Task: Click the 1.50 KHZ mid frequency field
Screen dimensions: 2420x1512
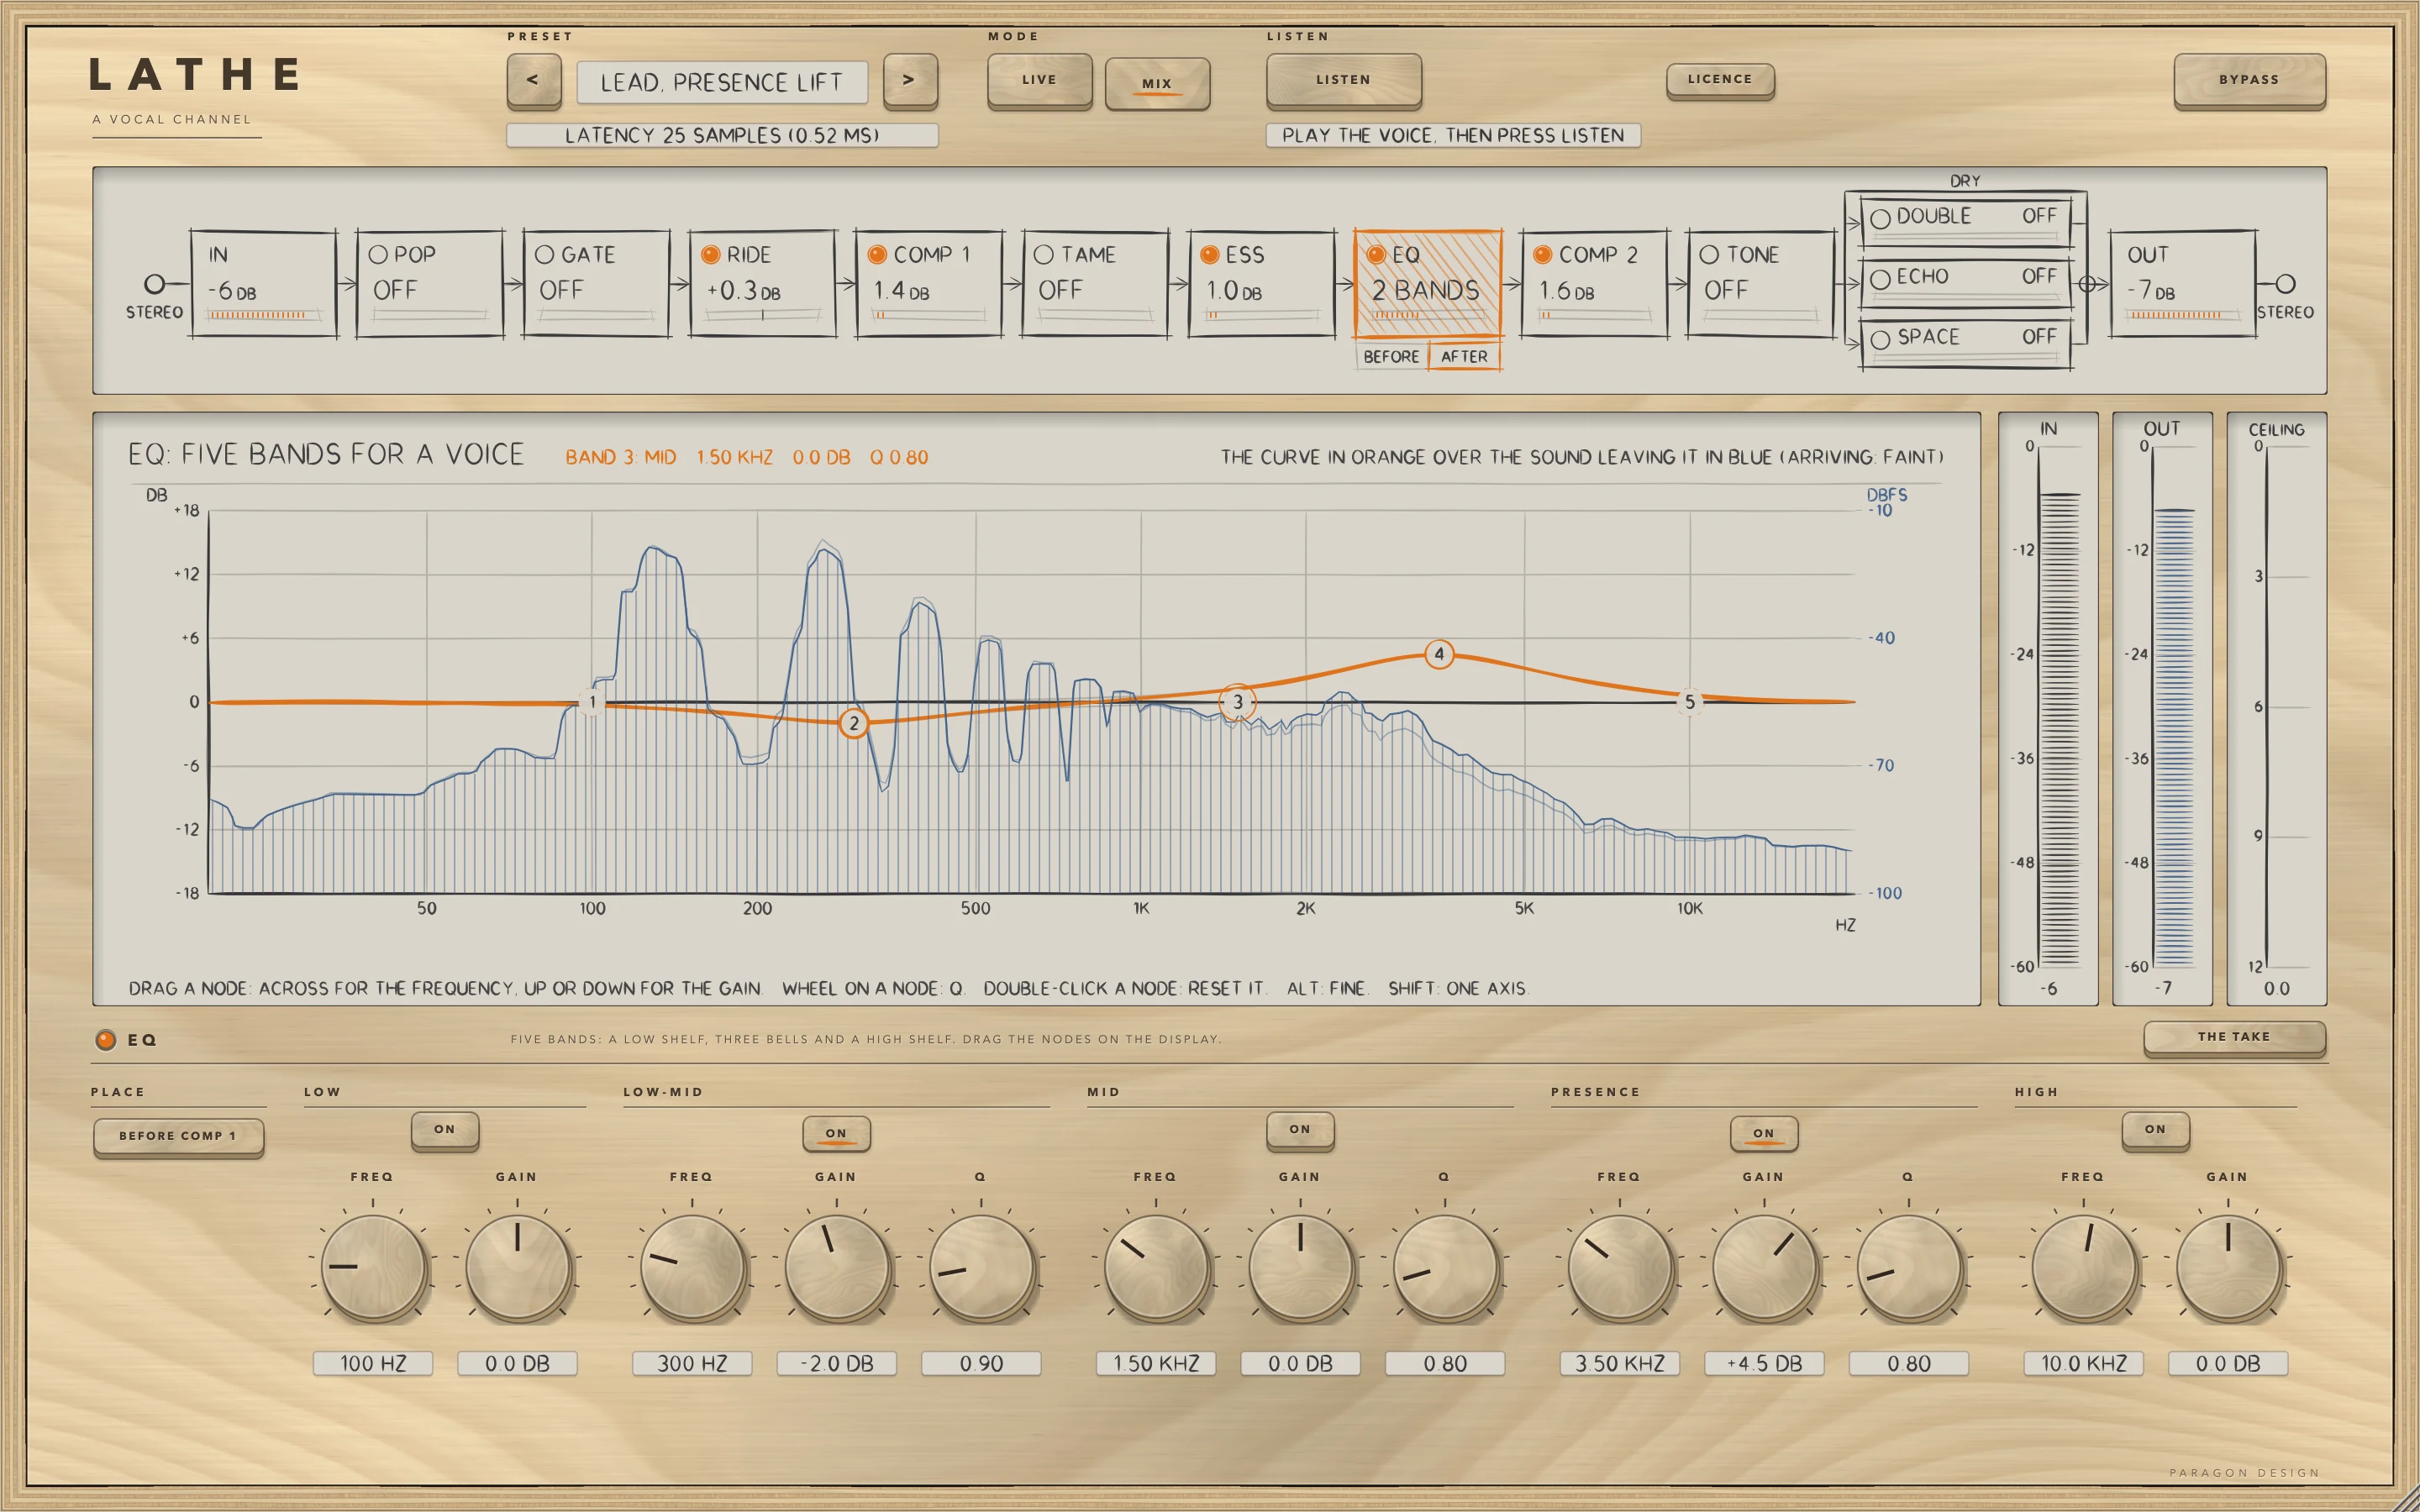Action: (1156, 1363)
